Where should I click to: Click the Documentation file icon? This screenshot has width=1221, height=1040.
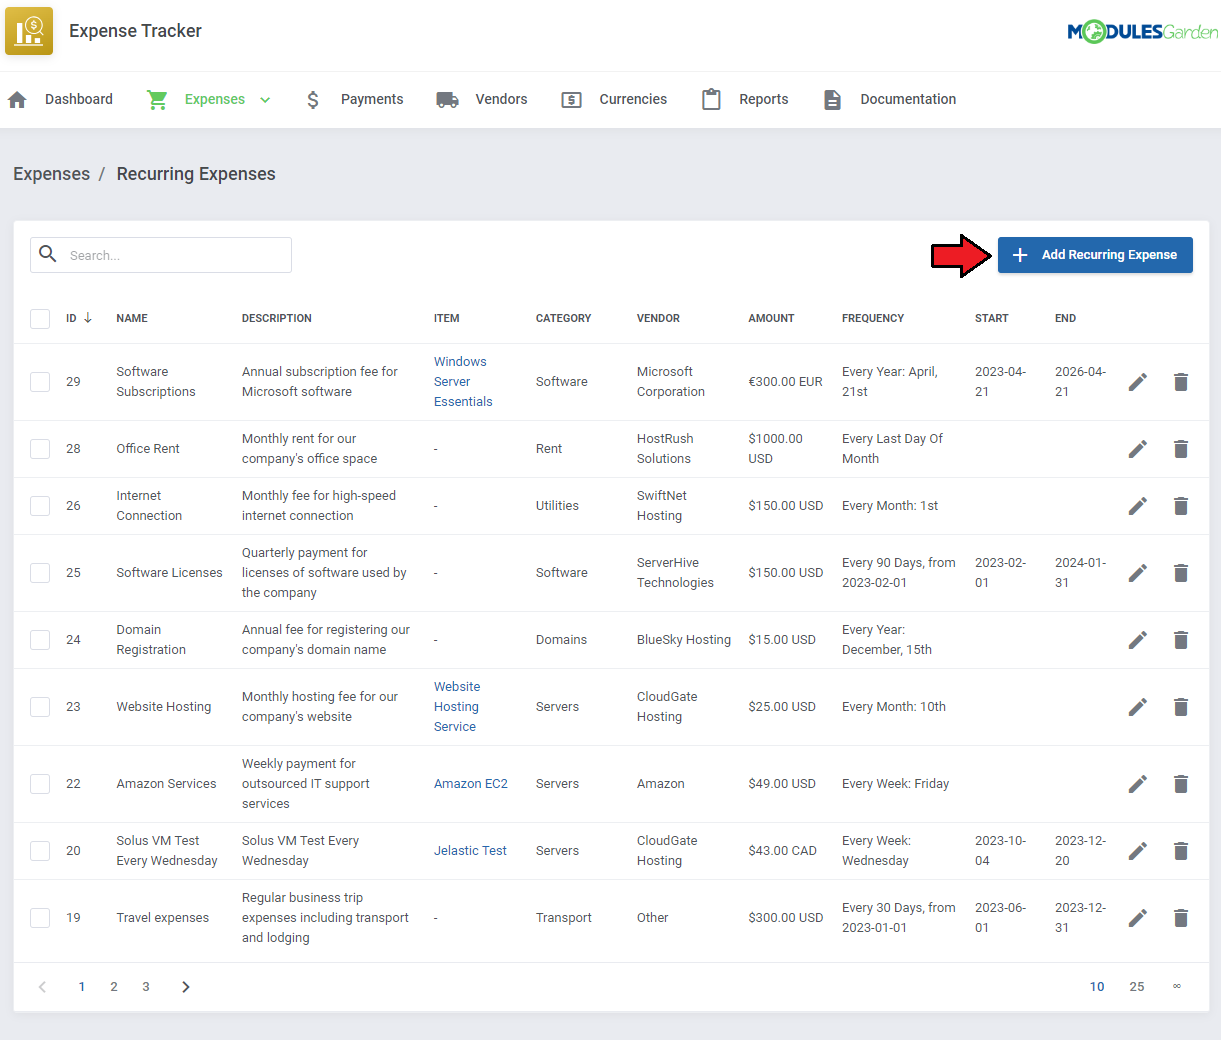coord(832,100)
